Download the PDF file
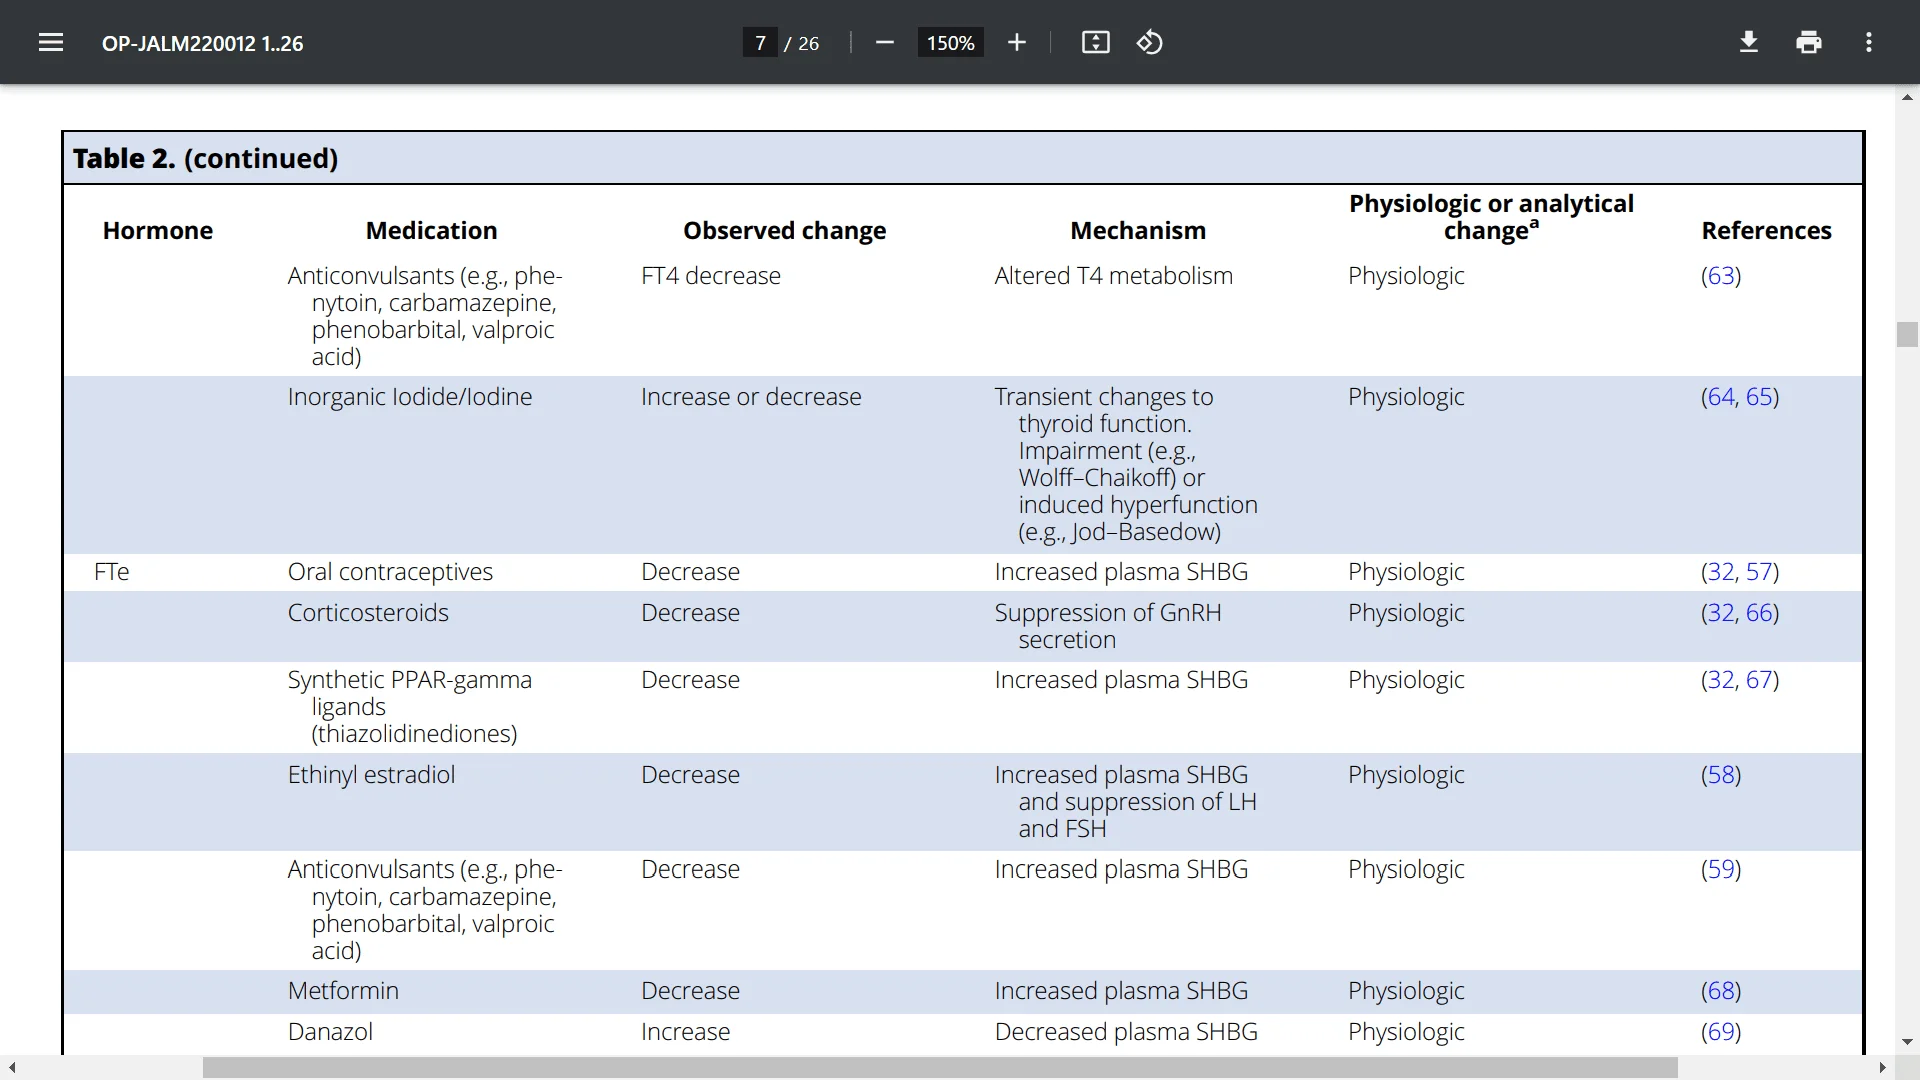 1749,42
